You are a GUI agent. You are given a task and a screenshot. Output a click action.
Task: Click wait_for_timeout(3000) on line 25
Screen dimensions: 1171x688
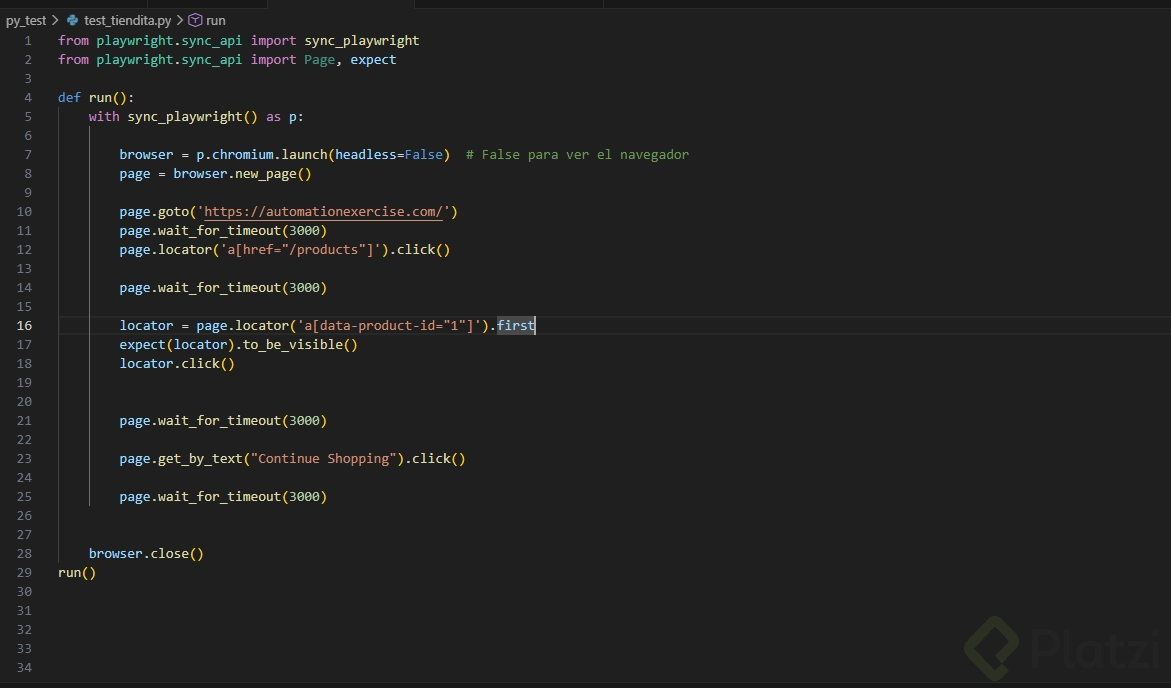coord(243,497)
